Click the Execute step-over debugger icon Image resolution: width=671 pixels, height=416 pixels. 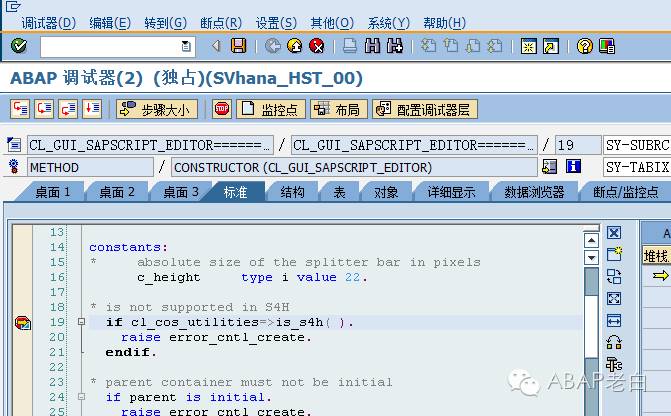(44, 109)
